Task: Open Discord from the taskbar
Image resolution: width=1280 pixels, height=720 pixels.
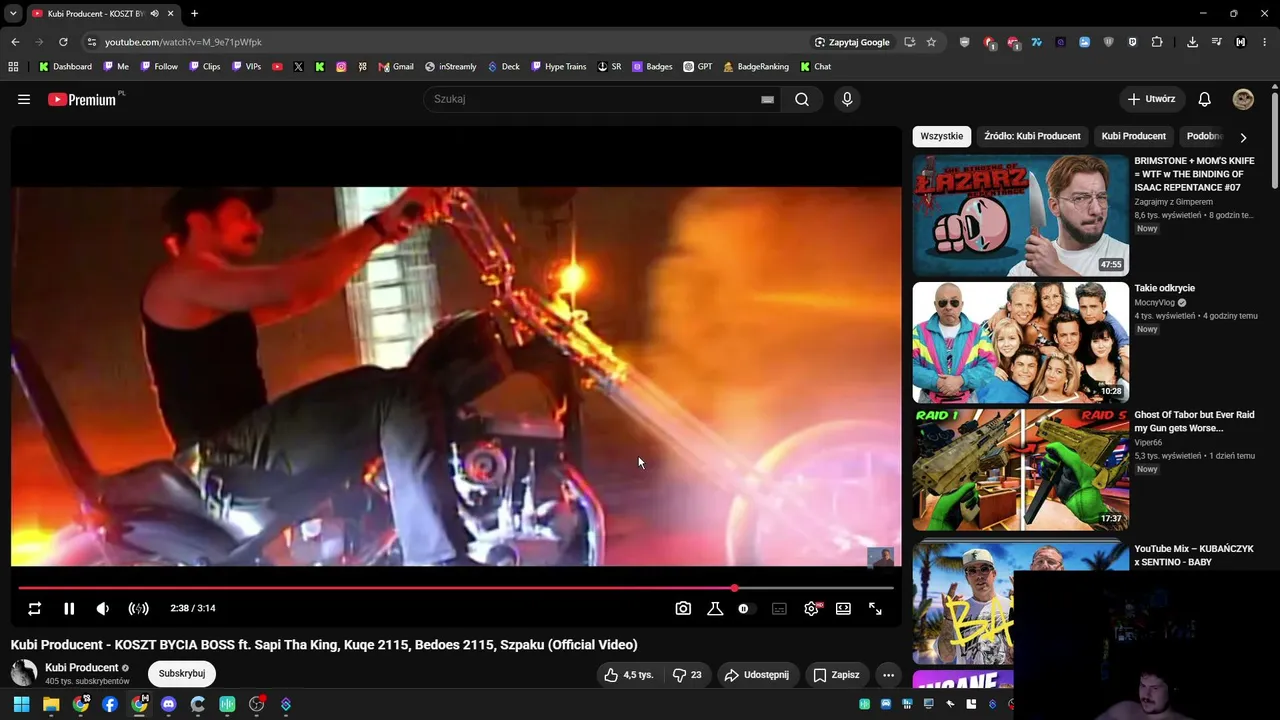Action: [168, 704]
